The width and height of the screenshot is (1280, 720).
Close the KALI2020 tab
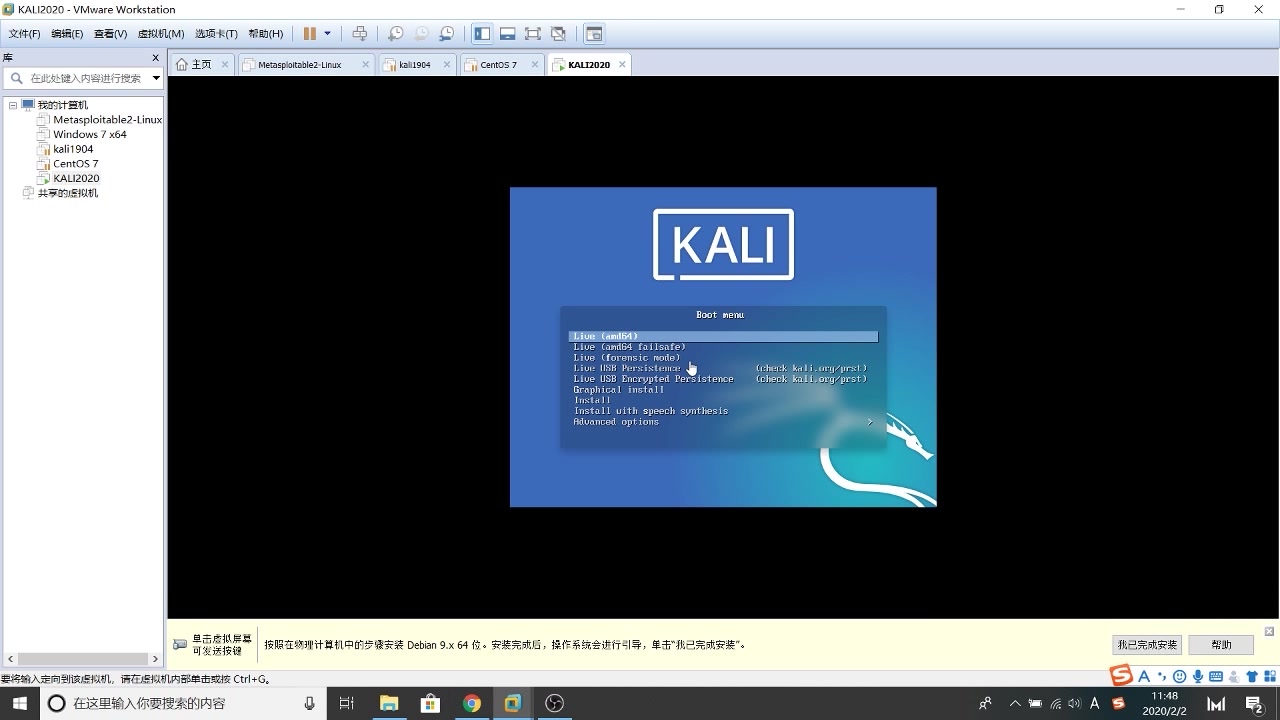coord(622,64)
